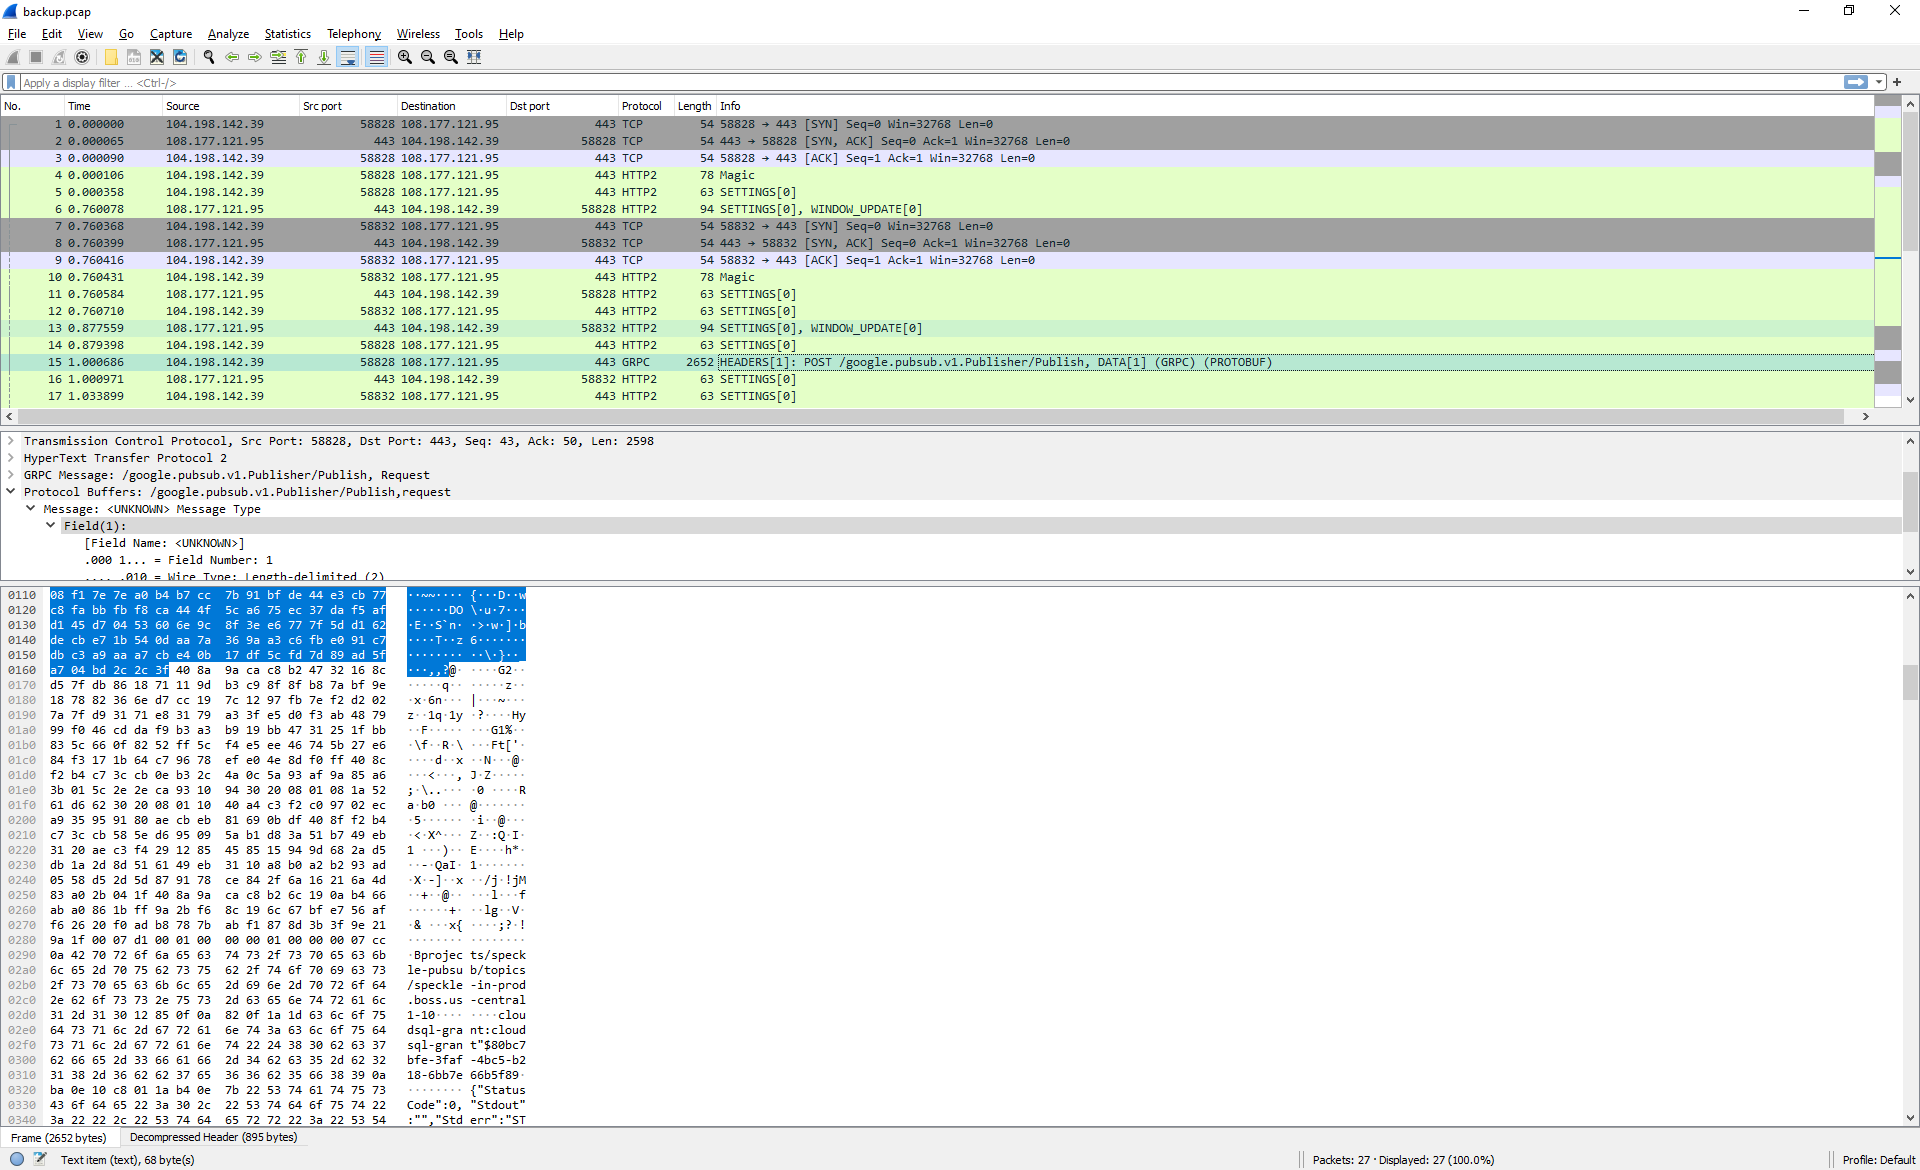Viewport: 1920px width, 1170px height.
Task: Toggle auto-scroll during live capture
Action: click(x=347, y=57)
